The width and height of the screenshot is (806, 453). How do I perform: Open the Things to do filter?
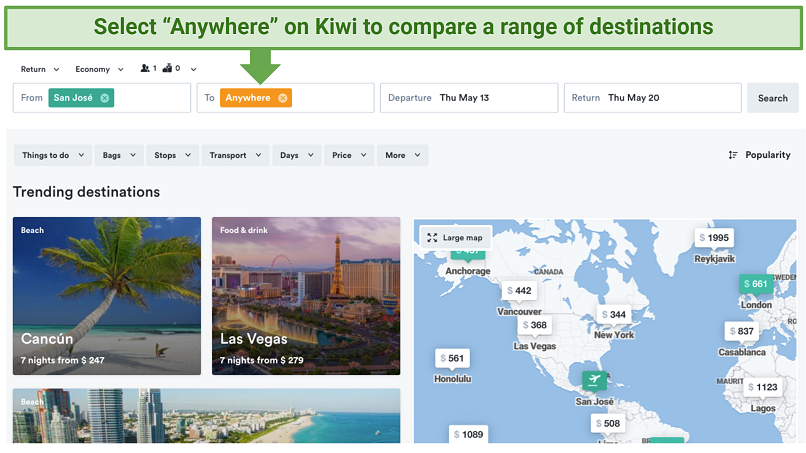(x=53, y=155)
